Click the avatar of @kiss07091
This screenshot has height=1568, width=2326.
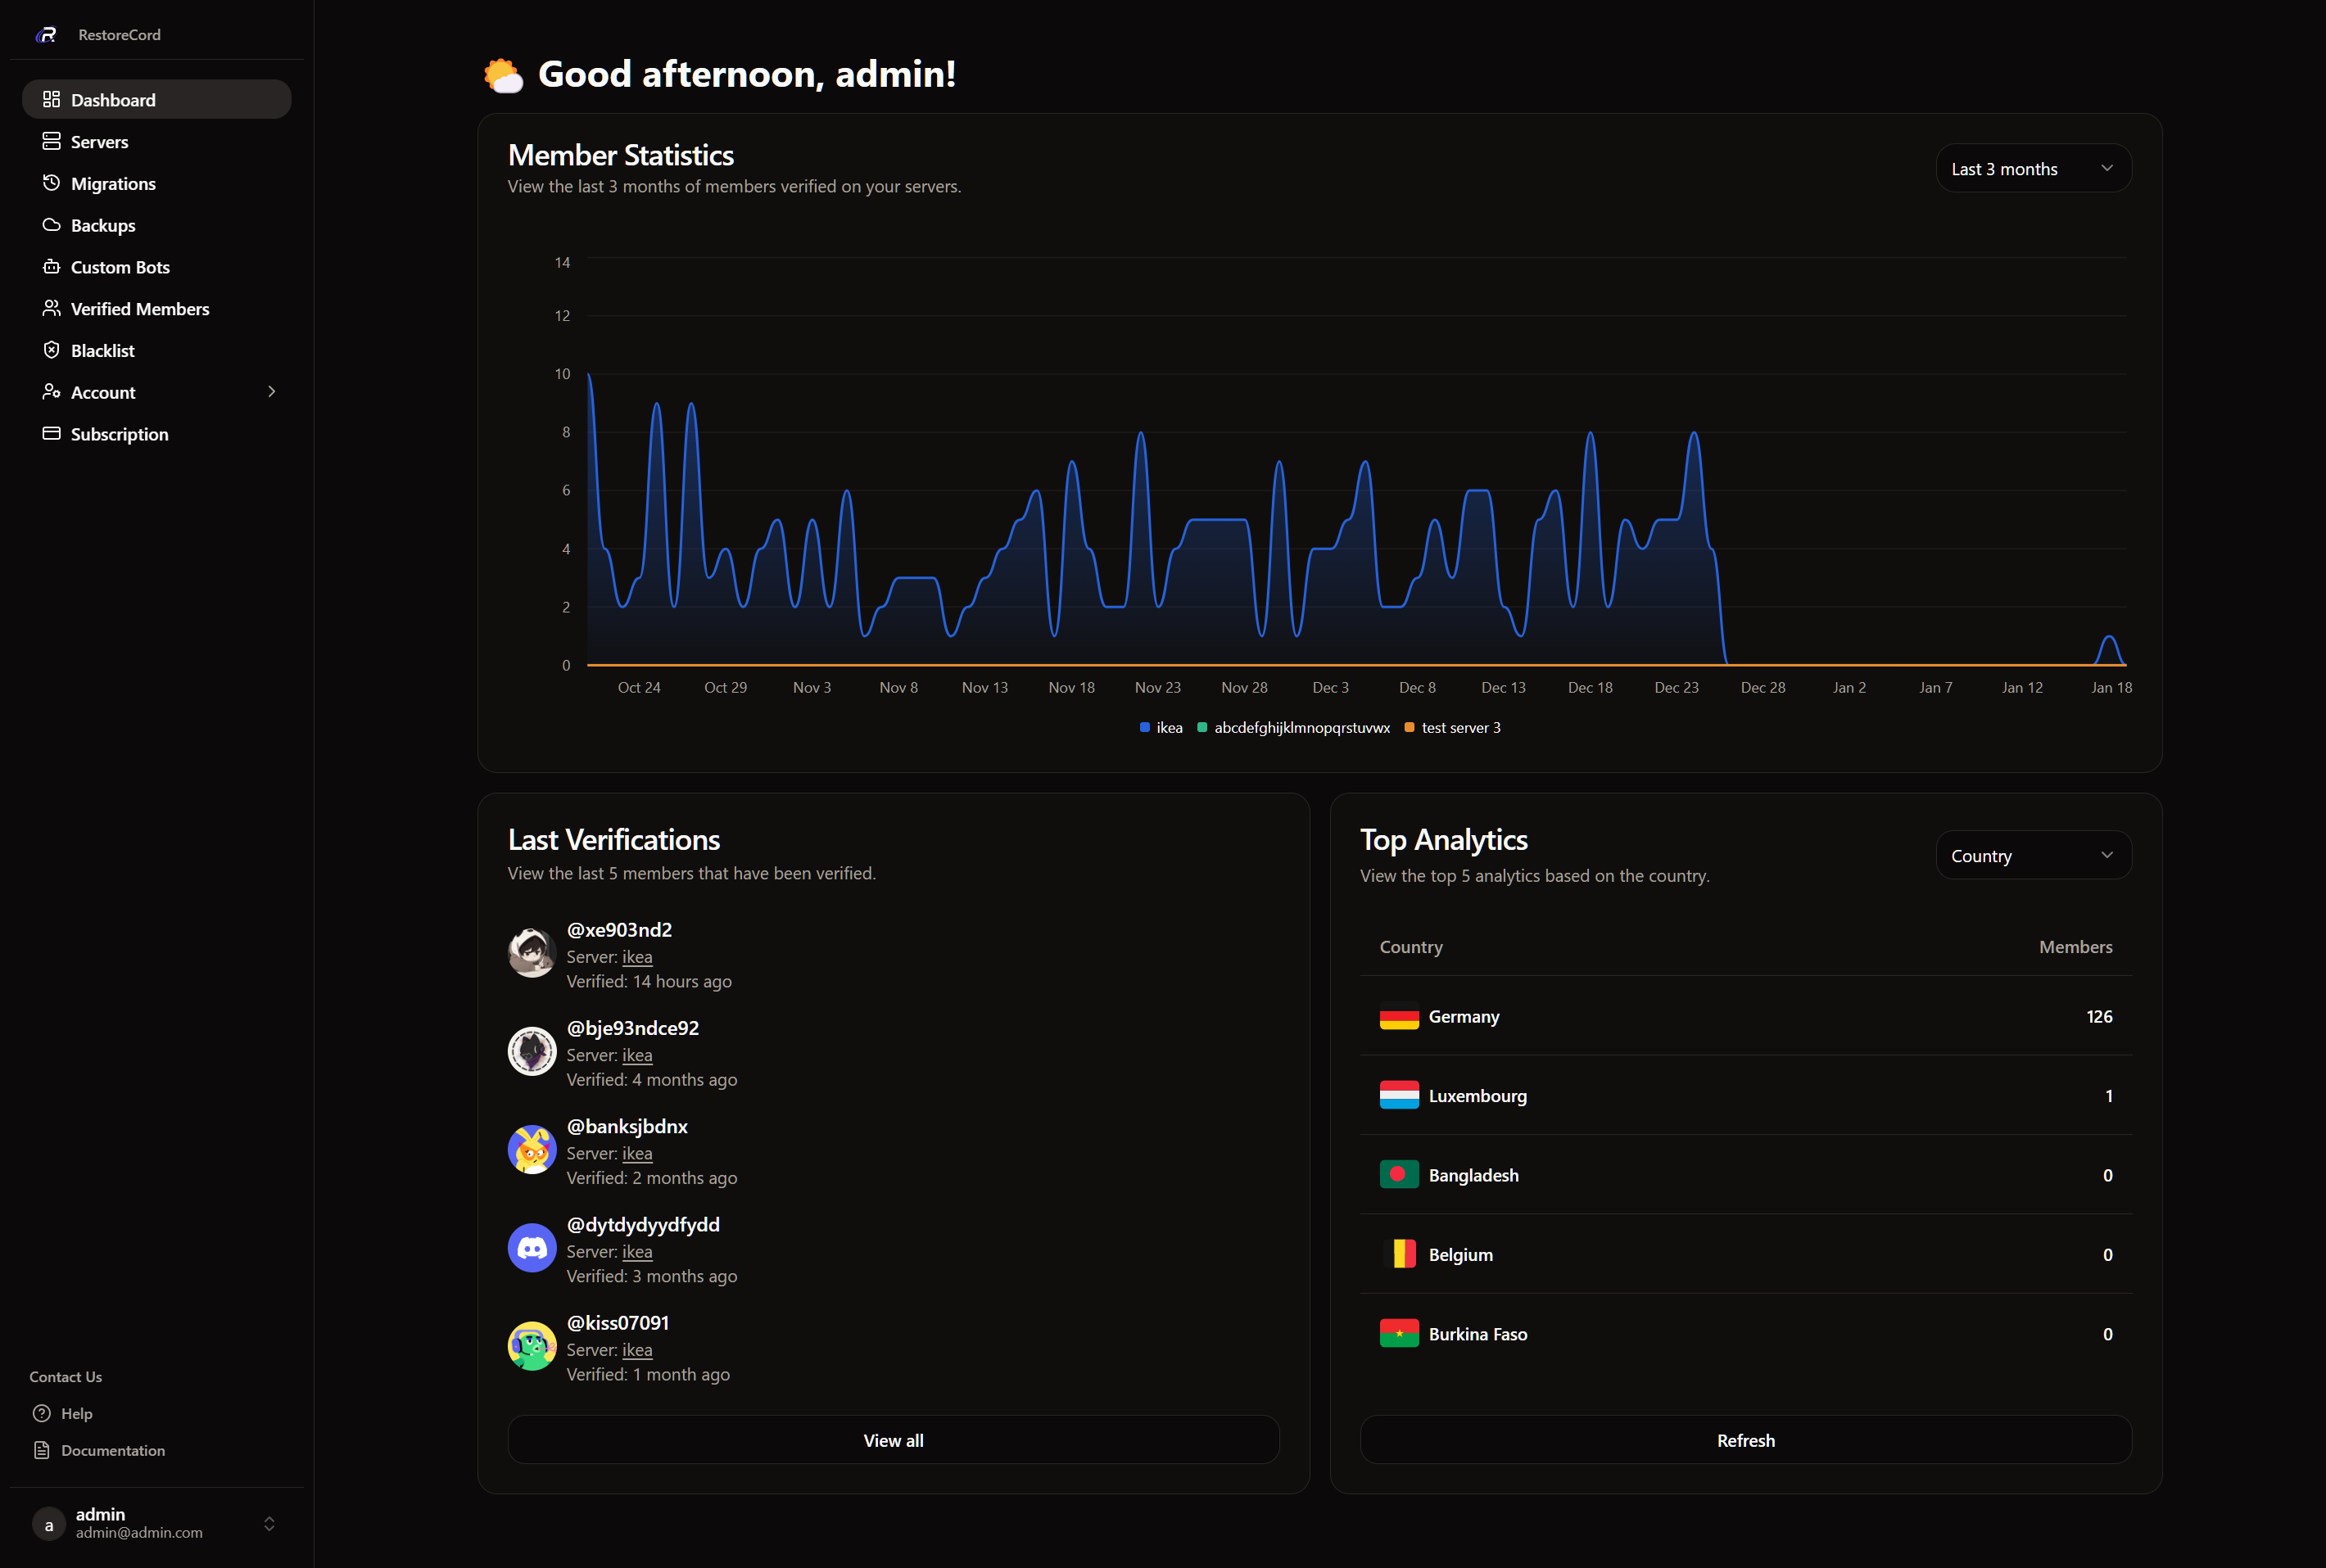(532, 1346)
